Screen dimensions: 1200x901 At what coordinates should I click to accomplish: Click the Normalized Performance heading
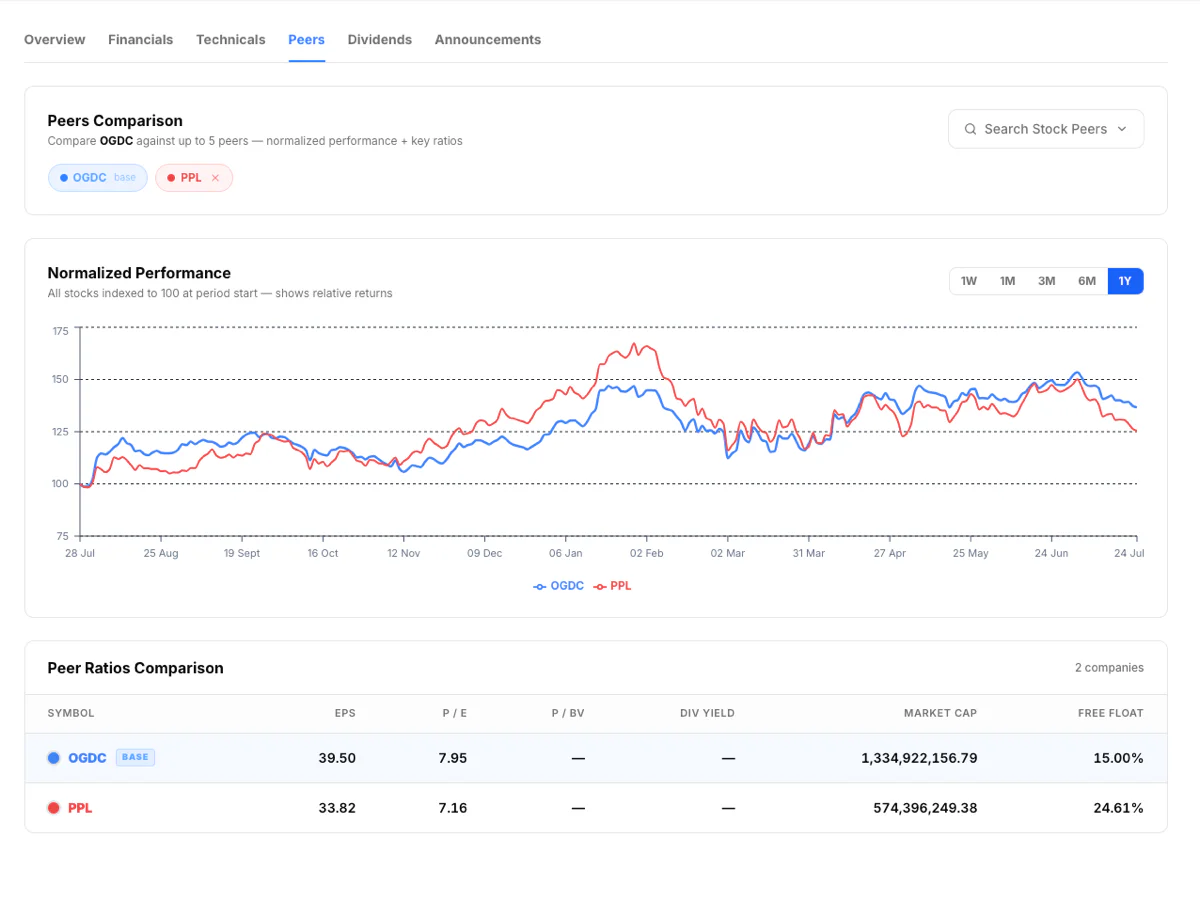(139, 273)
